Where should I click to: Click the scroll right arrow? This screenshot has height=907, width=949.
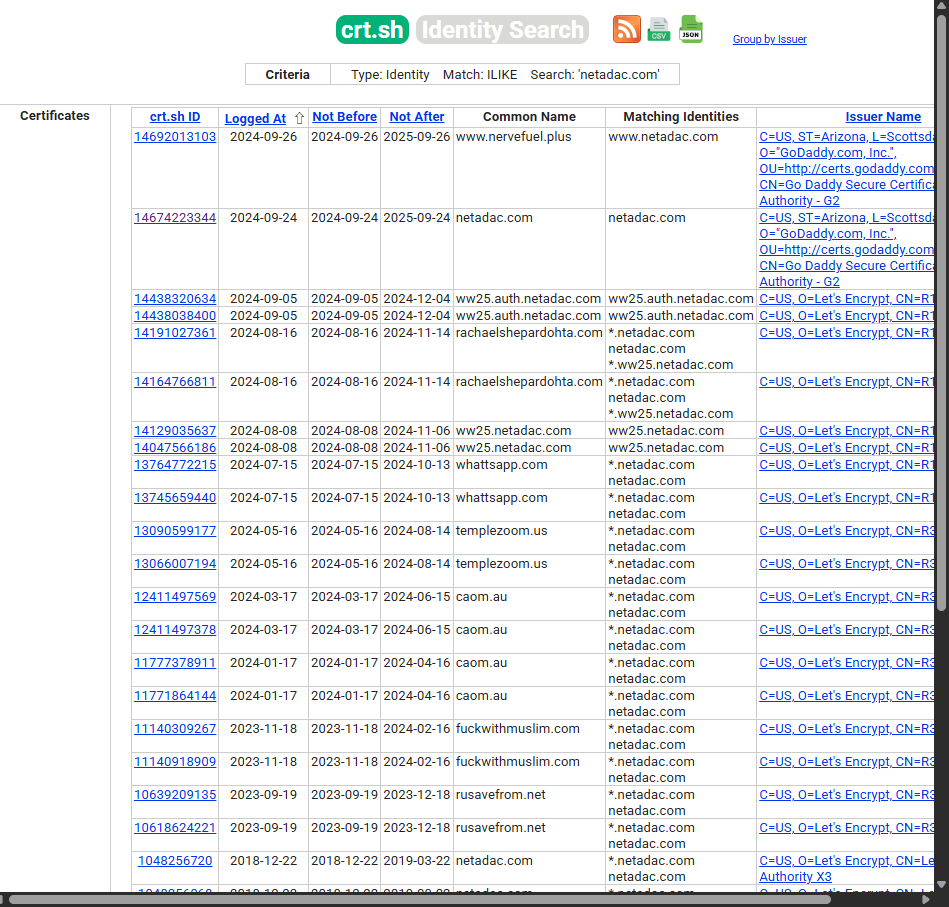927,900
